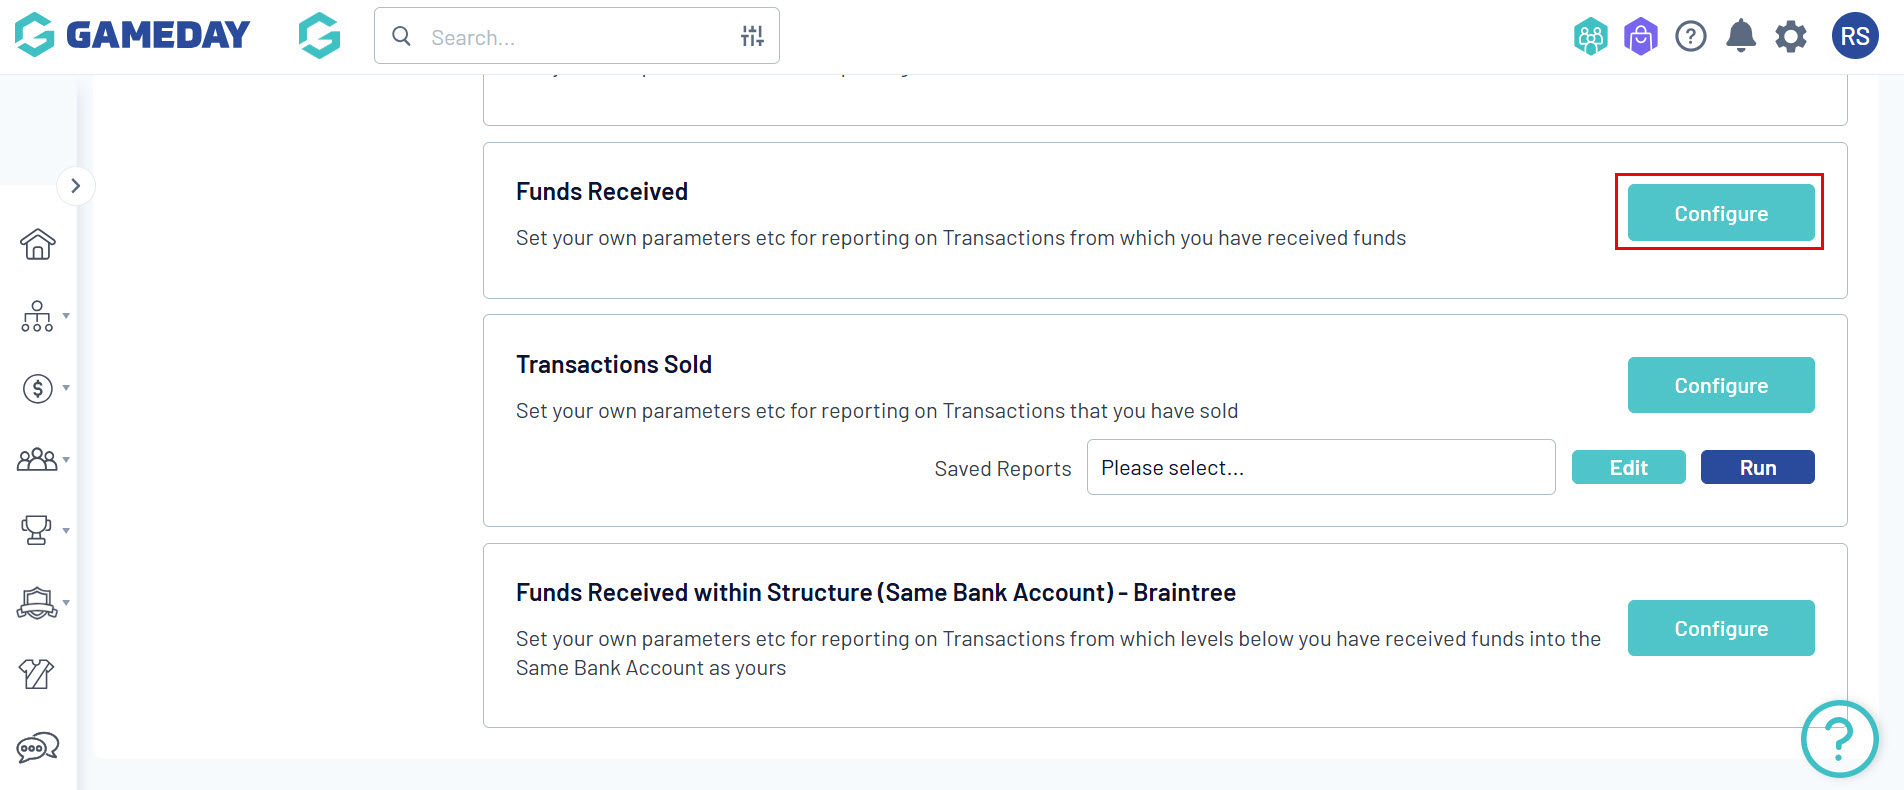Run the selected saved report

(1757, 467)
